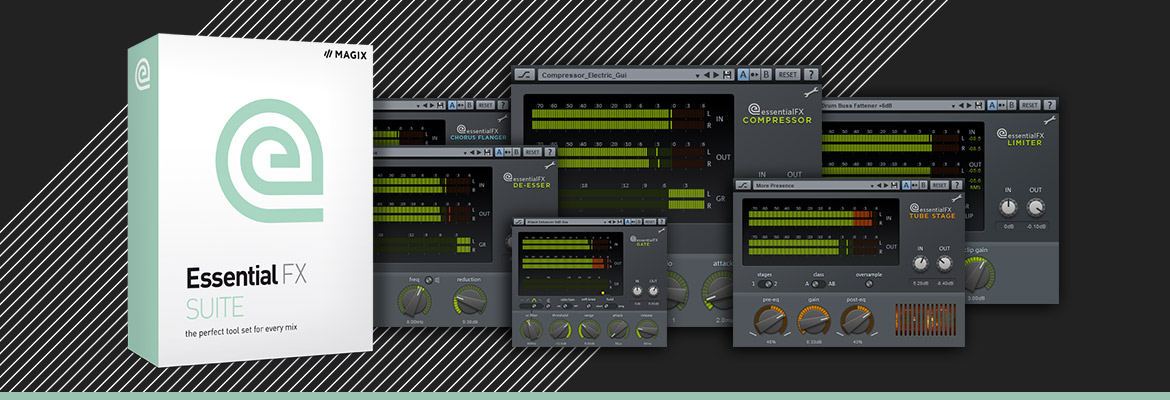The image size is (1170, 400).
Task: Go to previous preset in Limiter
Action: 961,105
